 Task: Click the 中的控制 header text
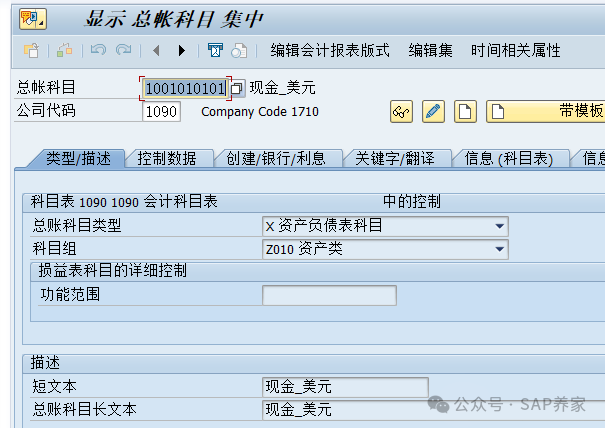pyautogui.click(x=412, y=202)
